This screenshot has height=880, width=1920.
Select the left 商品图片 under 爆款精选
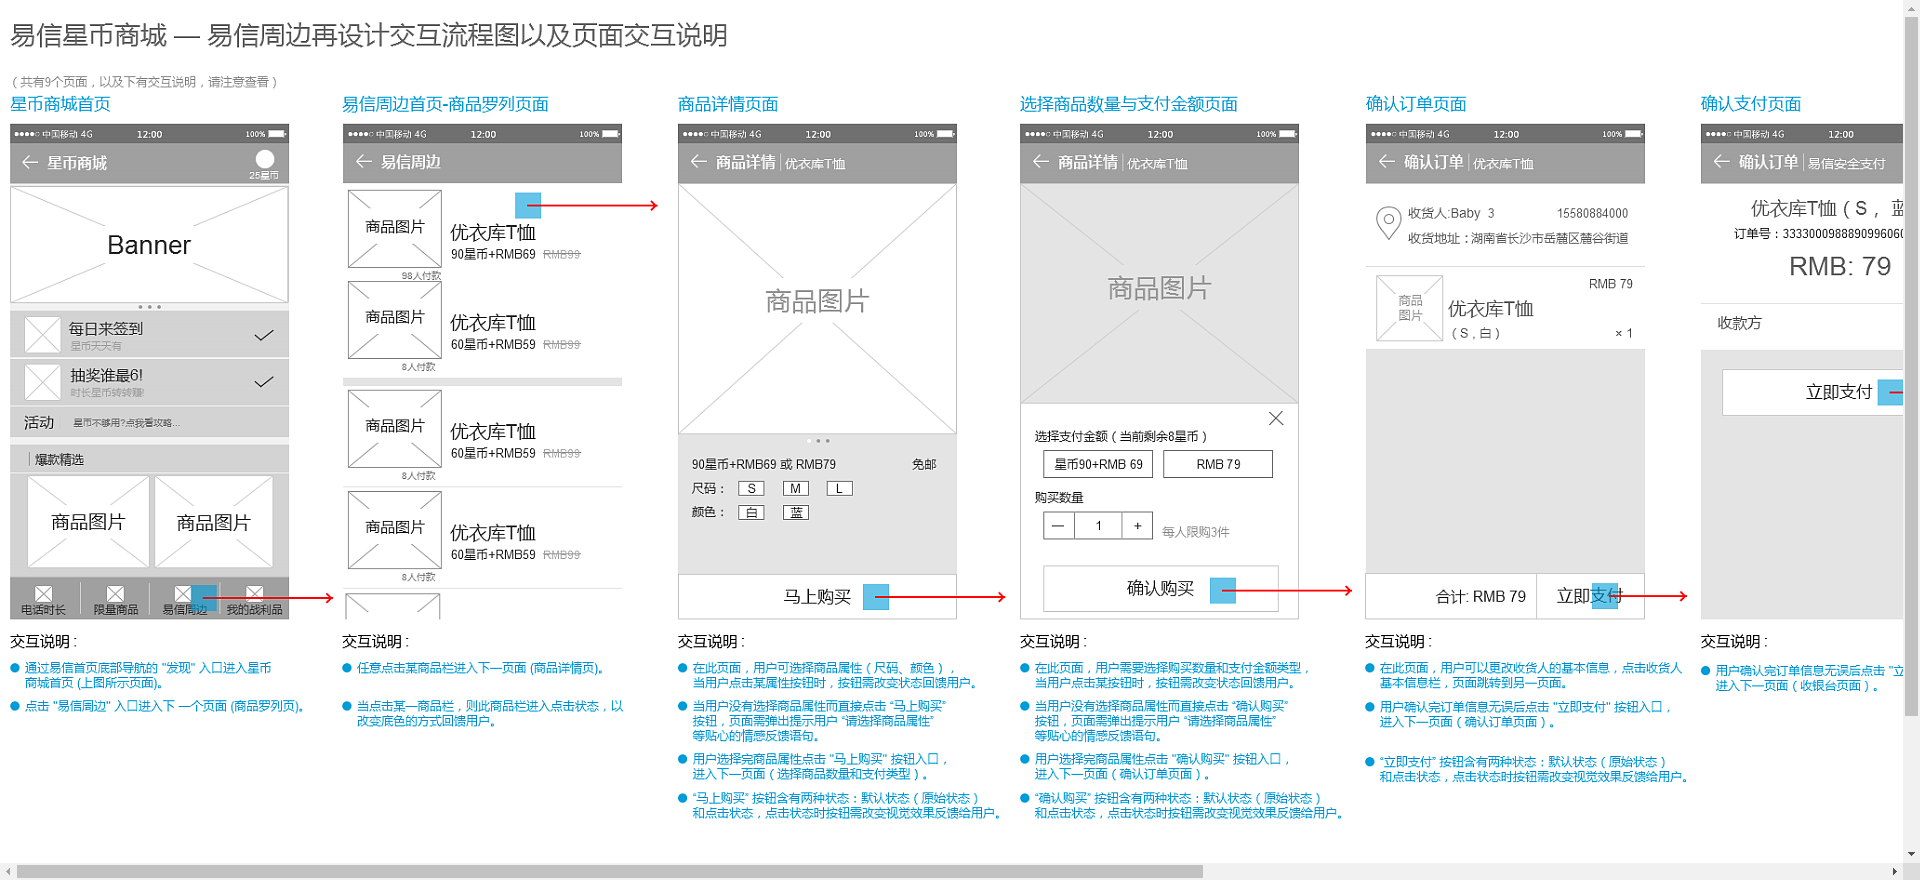(x=88, y=522)
